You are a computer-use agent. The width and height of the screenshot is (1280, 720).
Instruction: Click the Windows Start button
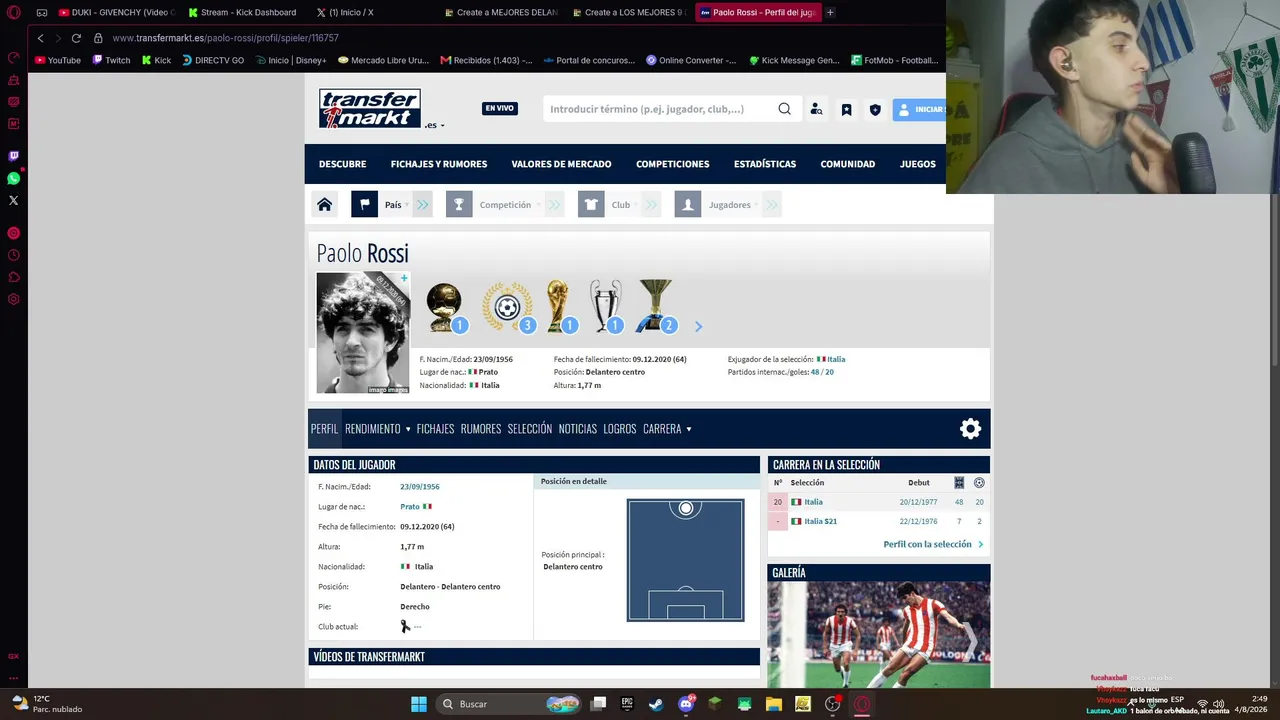point(419,704)
